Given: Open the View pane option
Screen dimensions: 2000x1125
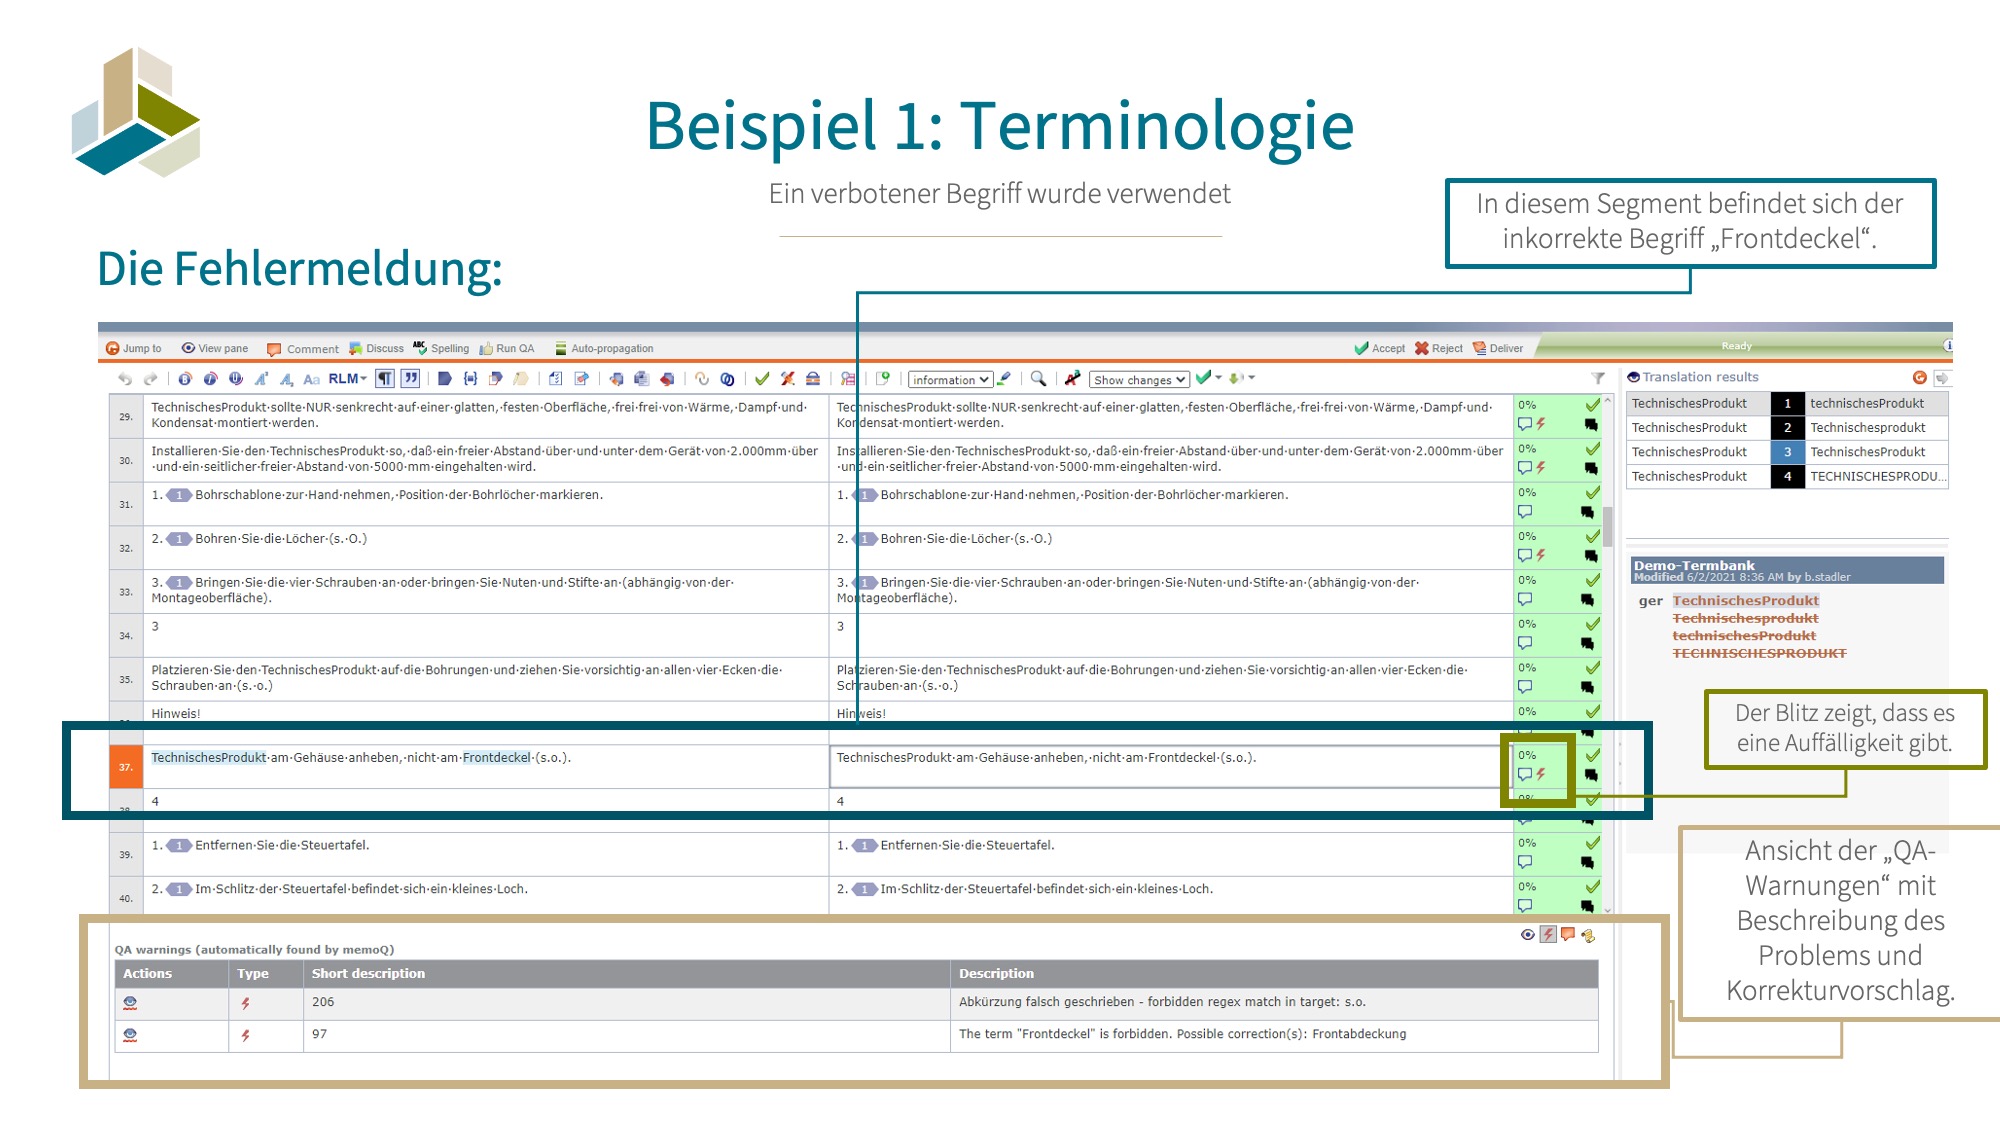Looking at the screenshot, I should pyautogui.click(x=215, y=348).
